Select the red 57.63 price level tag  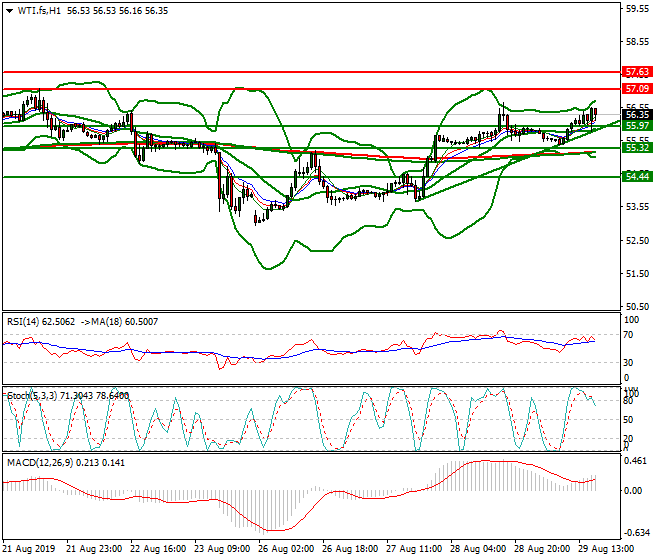tap(637, 73)
